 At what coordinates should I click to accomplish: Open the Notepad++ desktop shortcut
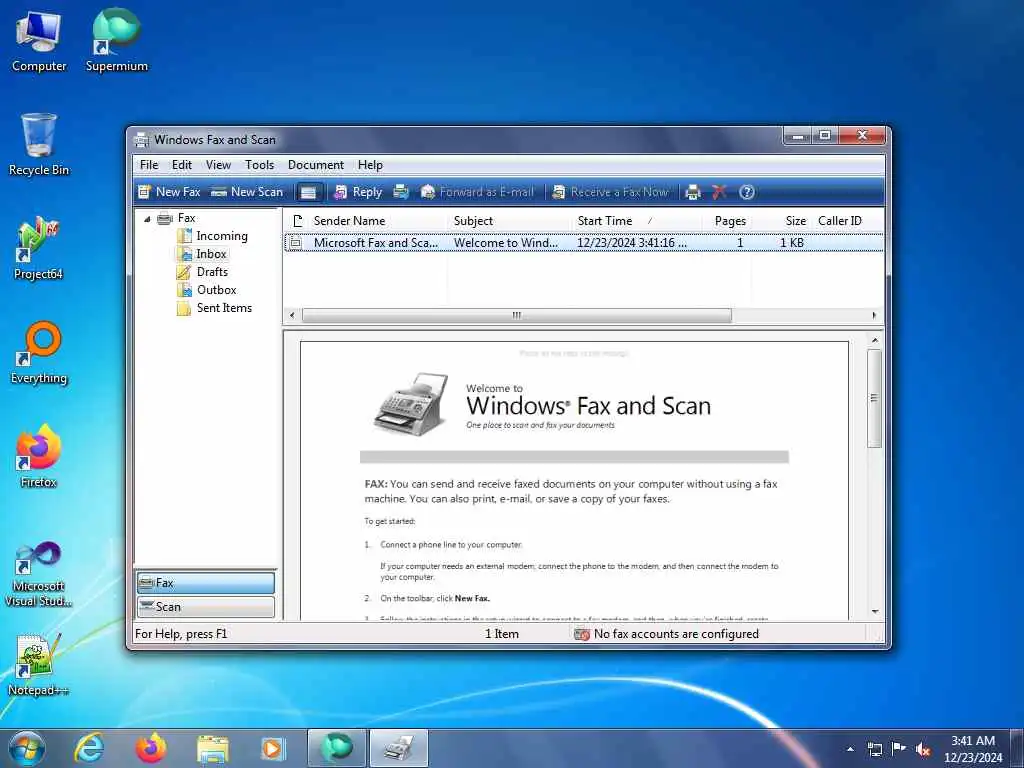[x=39, y=665]
